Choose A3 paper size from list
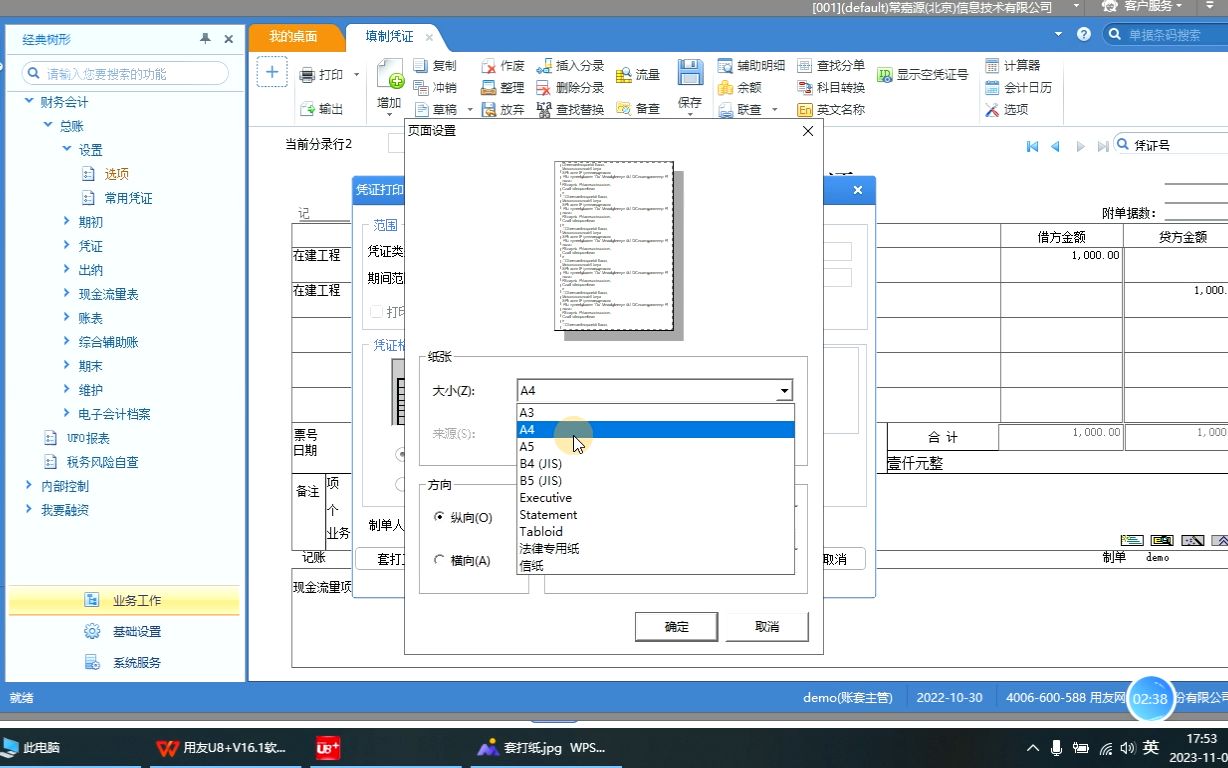The height and width of the screenshot is (768, 1228). (x=655, y=412)
